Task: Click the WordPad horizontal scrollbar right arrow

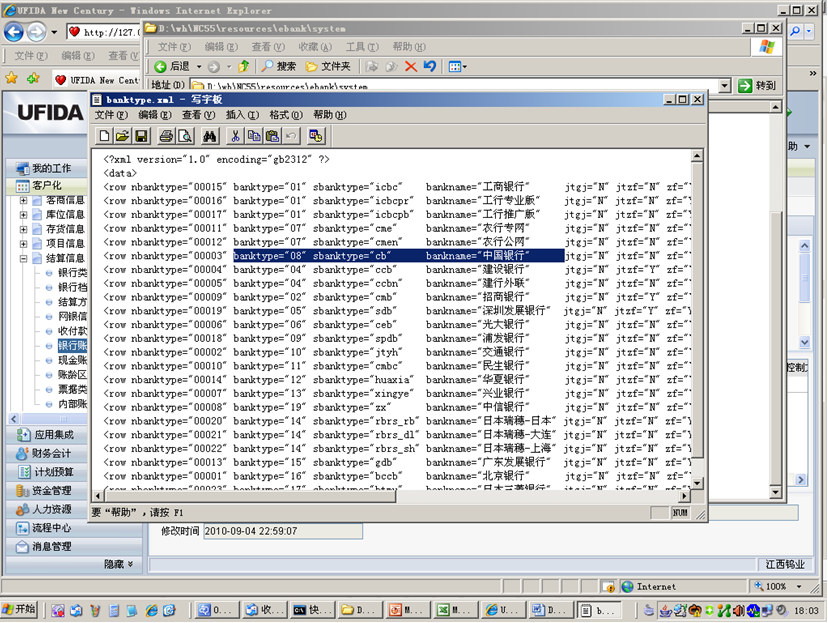Action: pyautogui.click(x=684, y=496)
